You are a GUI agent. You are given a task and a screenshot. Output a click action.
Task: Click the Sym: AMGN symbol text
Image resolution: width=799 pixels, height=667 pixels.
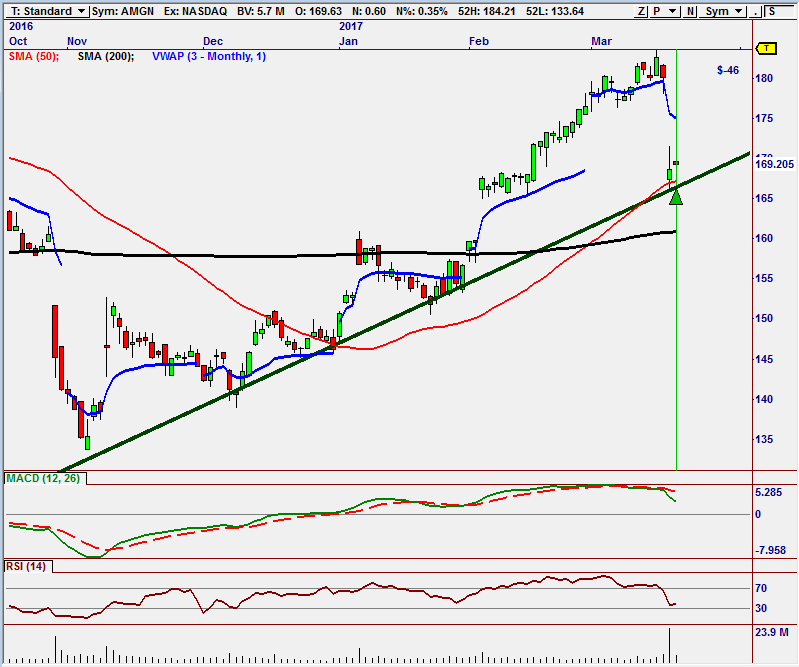[x=123, y=11]
